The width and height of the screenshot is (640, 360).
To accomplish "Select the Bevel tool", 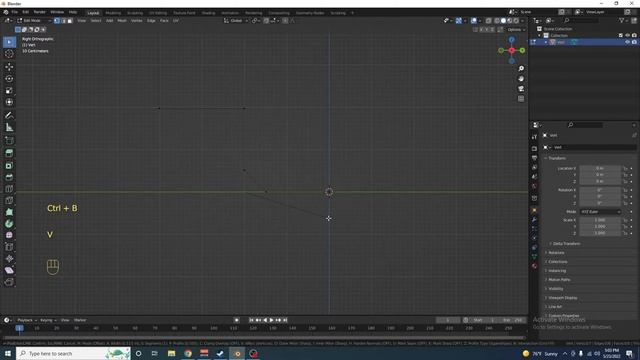I will pos(9,177).
